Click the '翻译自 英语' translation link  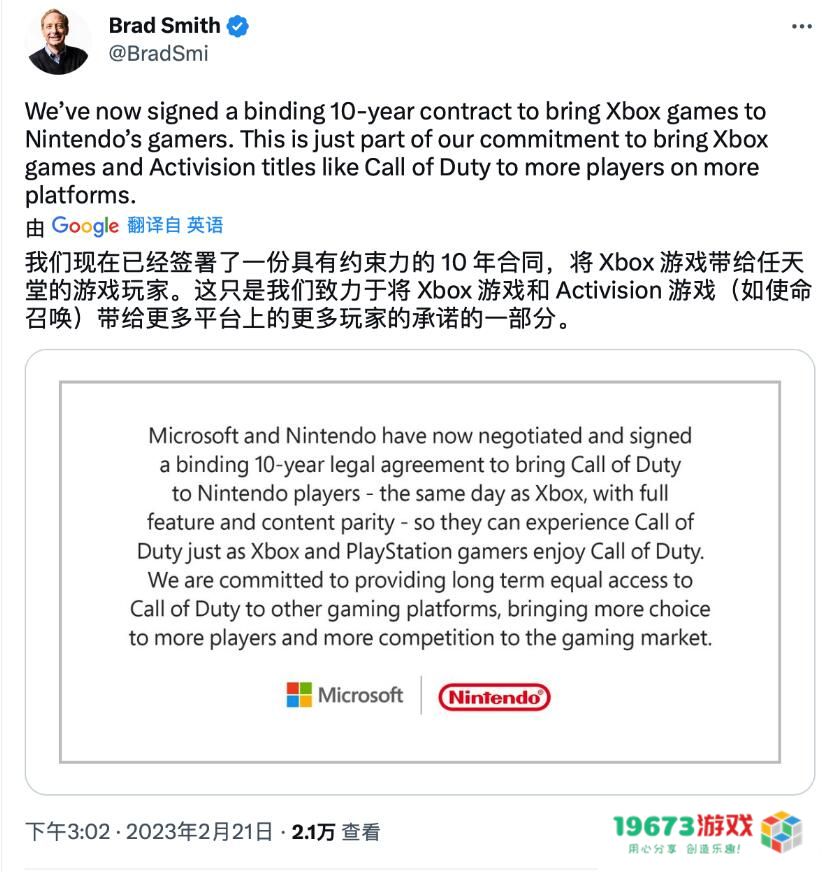[175, 226]
